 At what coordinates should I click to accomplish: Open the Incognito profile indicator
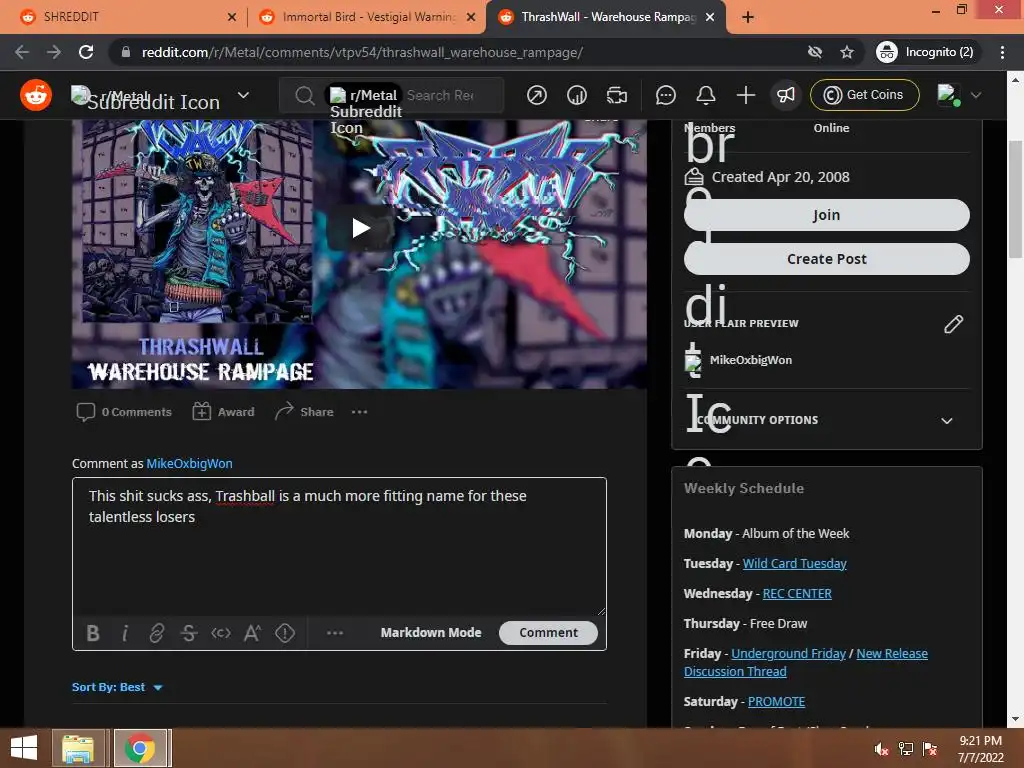pyautogui.click(x=926, y=52)
